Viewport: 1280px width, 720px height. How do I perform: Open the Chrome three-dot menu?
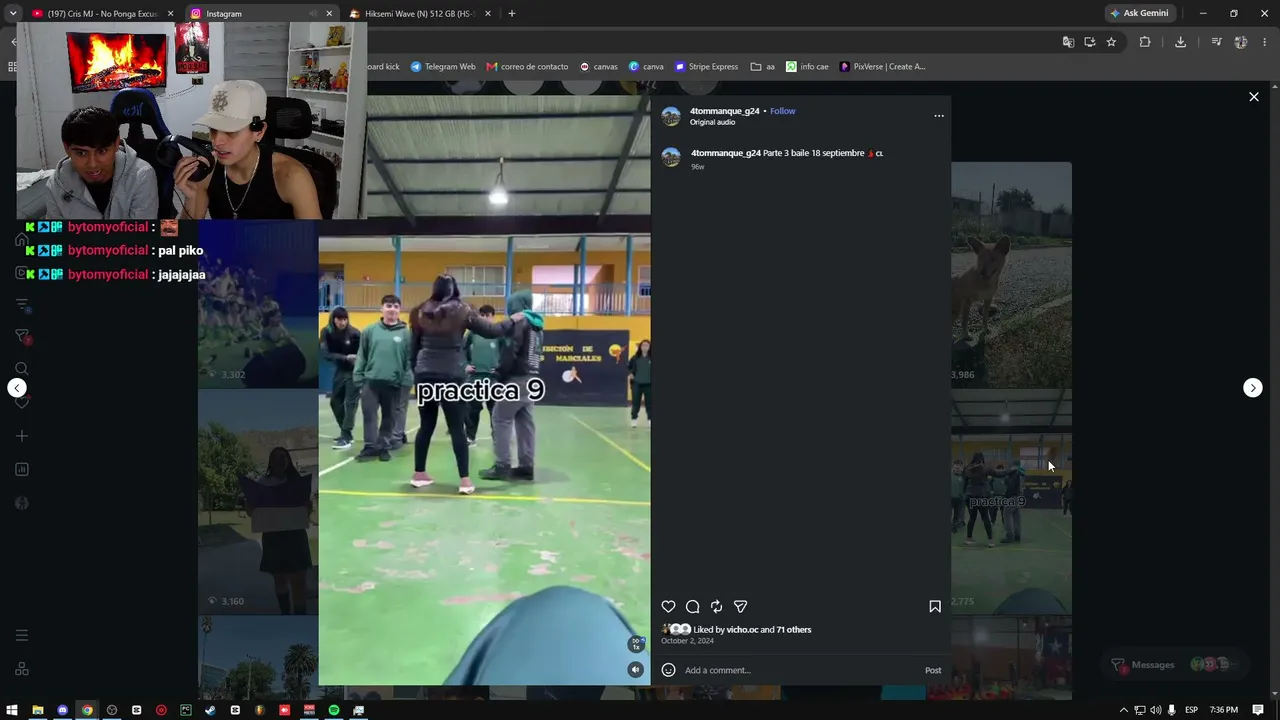(x=1266, y=42)
